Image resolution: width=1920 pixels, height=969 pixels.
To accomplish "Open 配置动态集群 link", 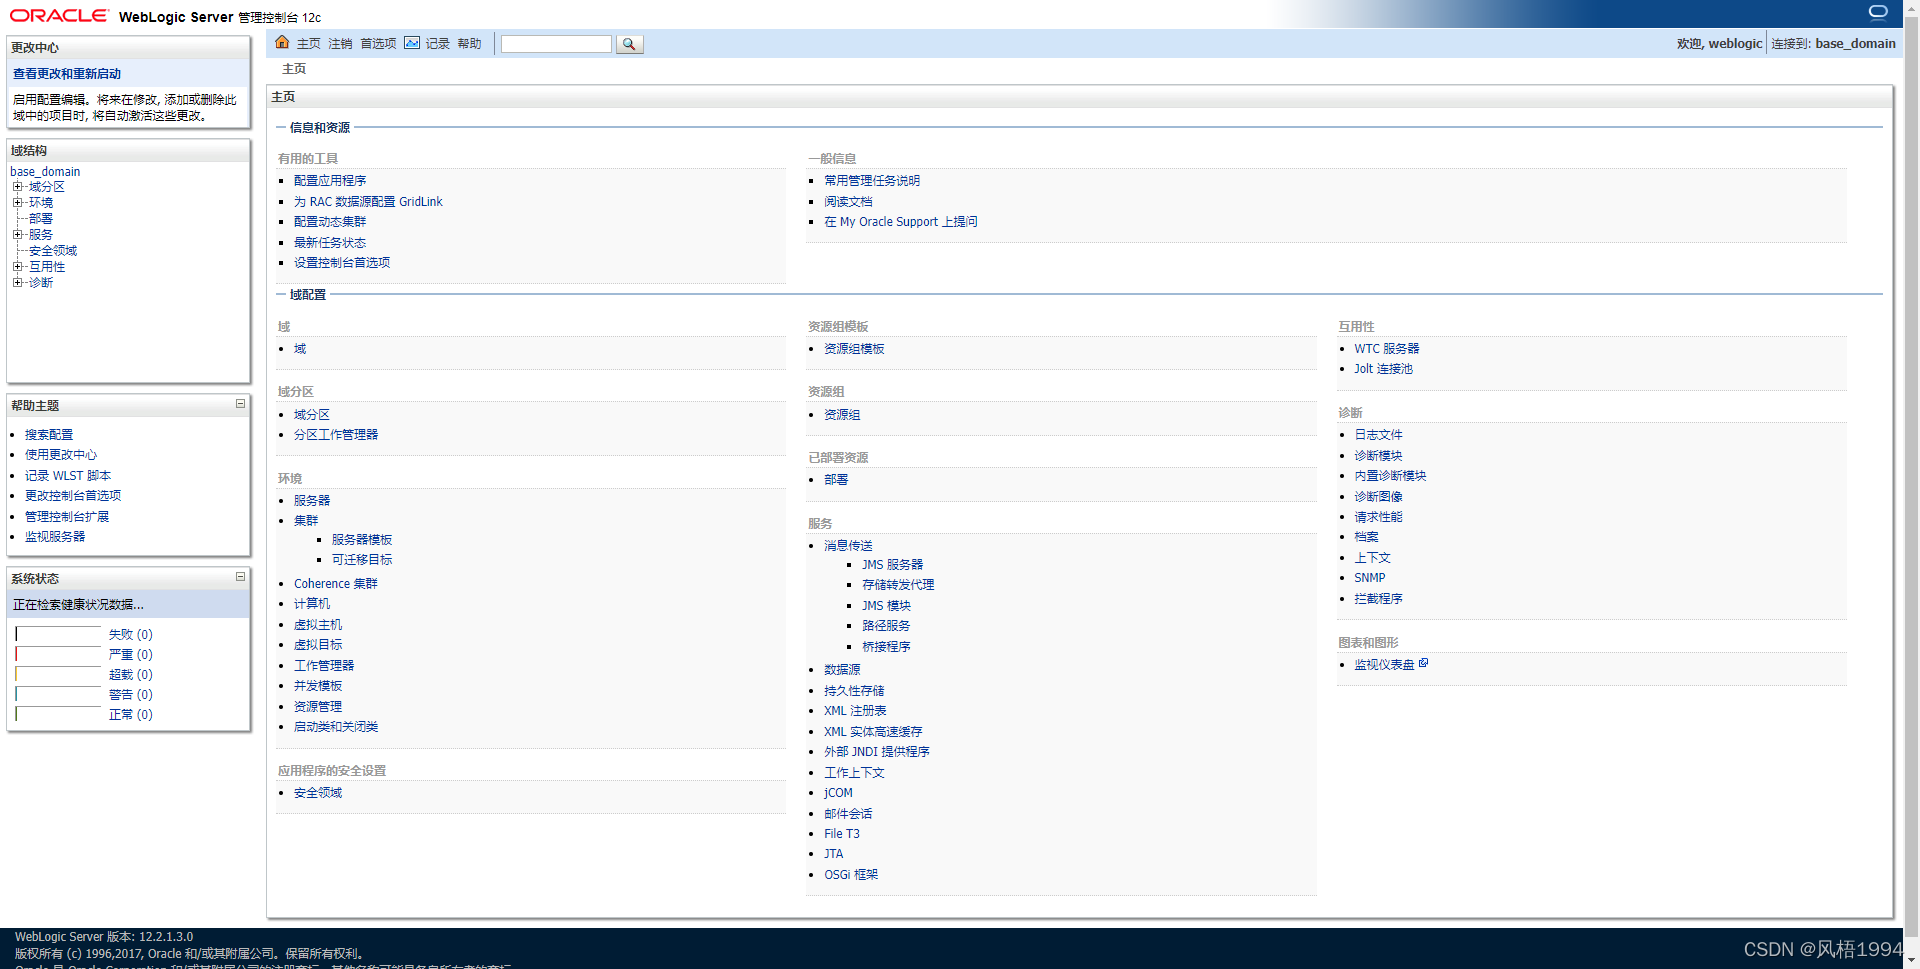I will click(x=330, y=222).
